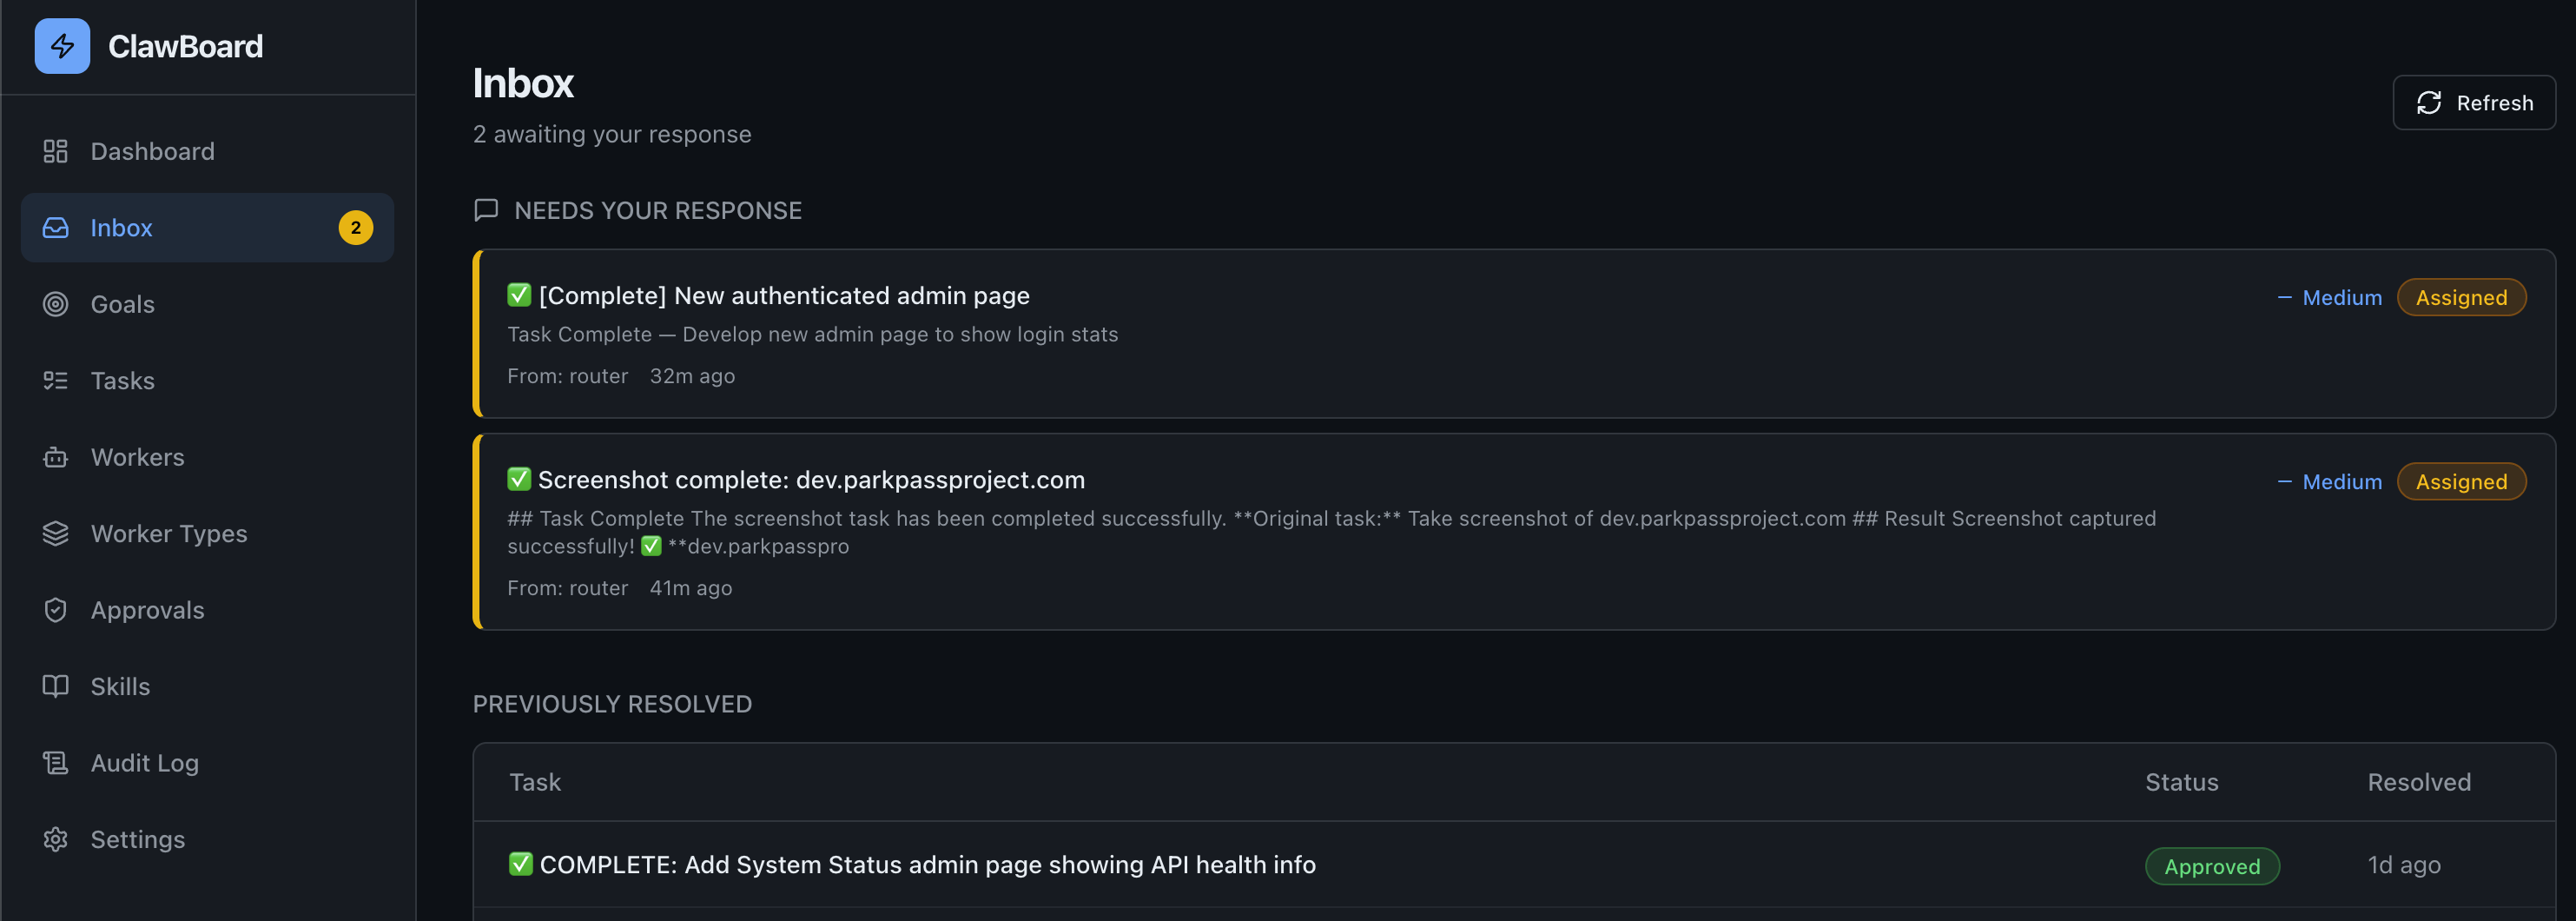Click the green Approved status badge

(2211, 866)
